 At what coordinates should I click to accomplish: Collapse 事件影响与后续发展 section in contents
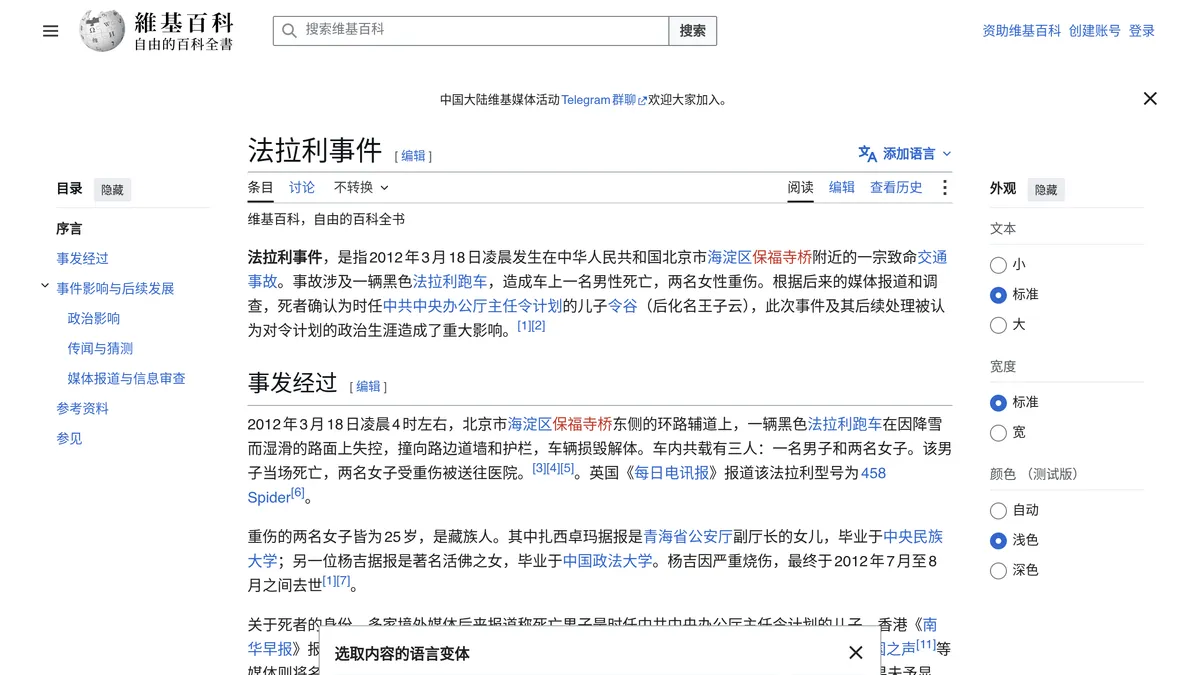click(x=45, y=286)
